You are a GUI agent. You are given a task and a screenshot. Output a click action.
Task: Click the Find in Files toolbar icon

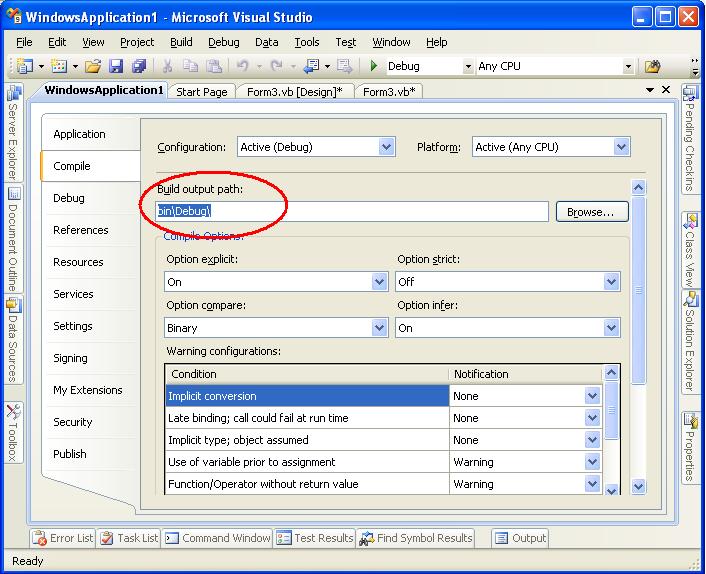652,67
